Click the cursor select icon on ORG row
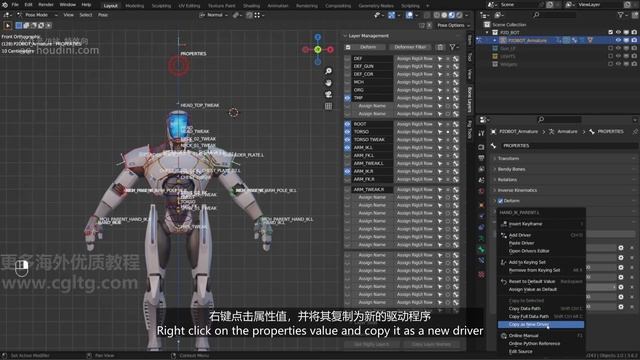The width and height of the screenshot is (640, 360). 440,90
